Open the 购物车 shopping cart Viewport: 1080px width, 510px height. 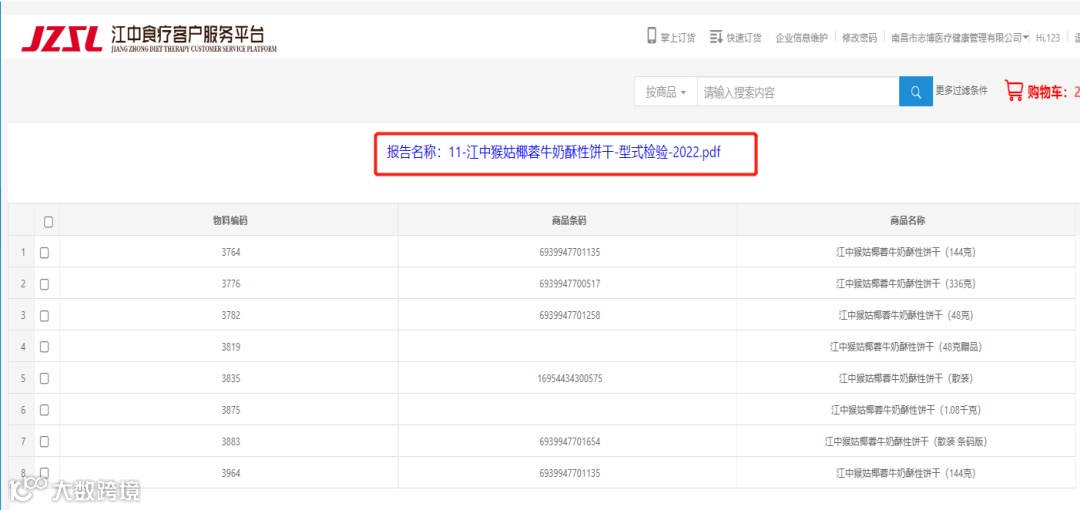coord(1041,92)
